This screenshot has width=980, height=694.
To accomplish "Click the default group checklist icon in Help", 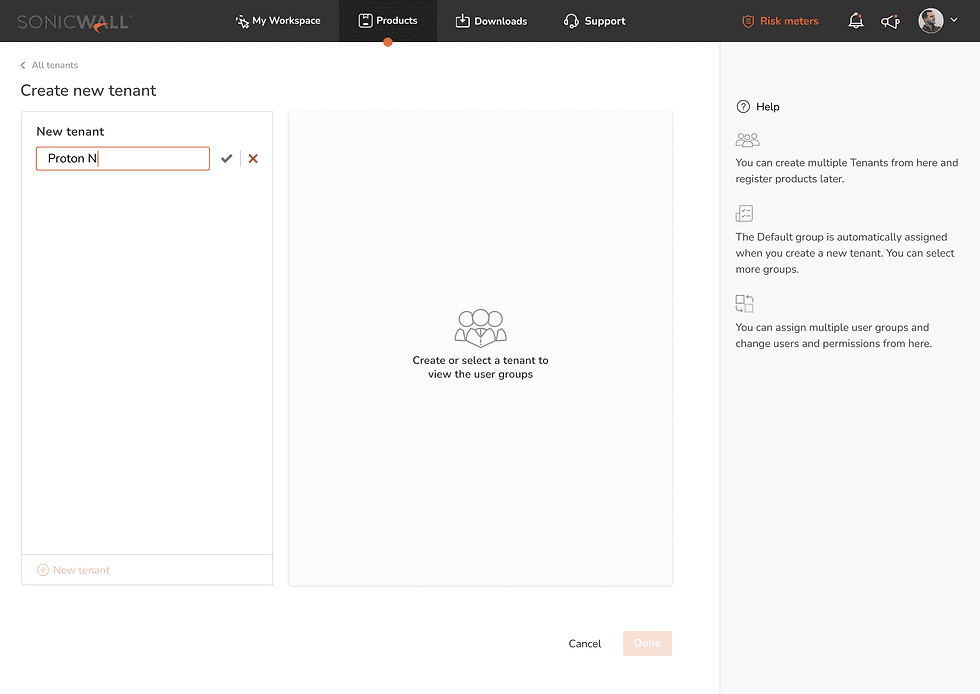I will pos(744,214).
